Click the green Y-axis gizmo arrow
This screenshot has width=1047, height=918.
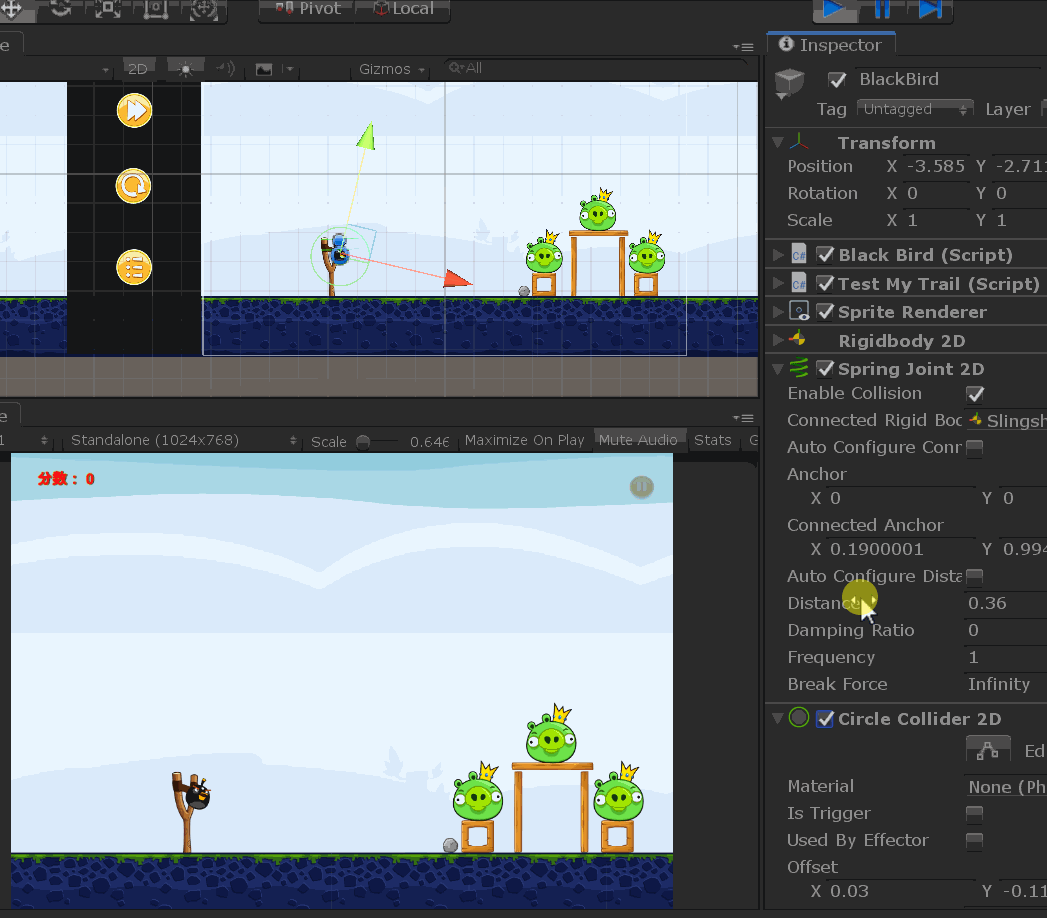366,136
